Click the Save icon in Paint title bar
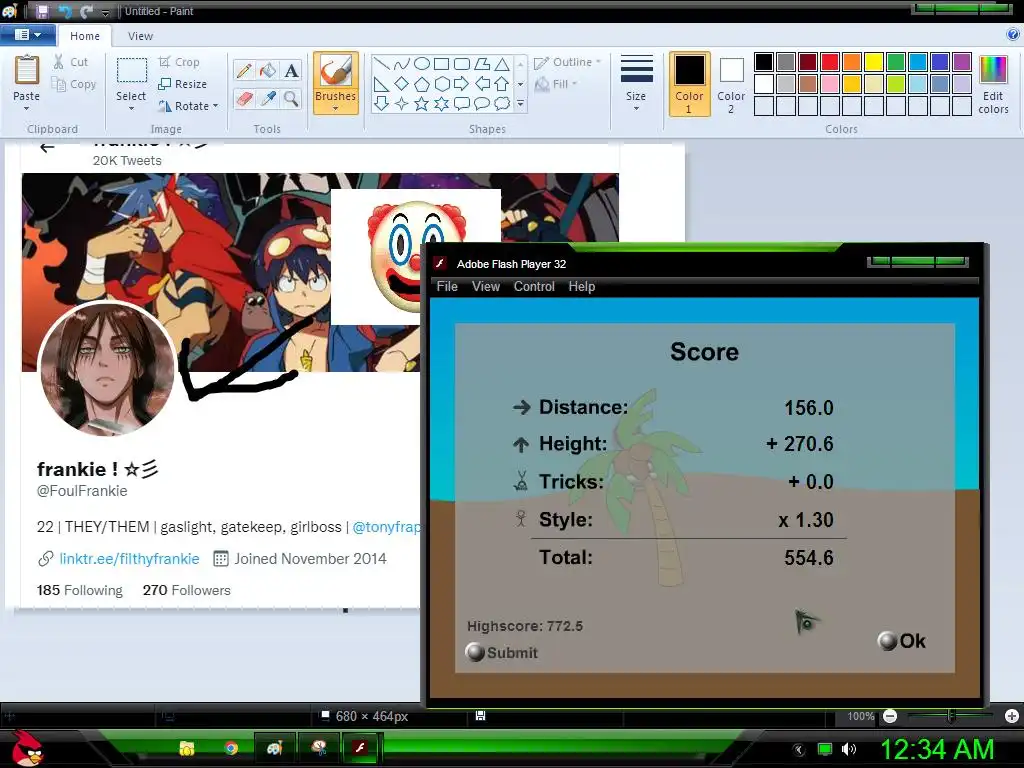Image resolution: width=1024 pixels, height=768 pixels. pyautogui.click(x=42, y=11)
